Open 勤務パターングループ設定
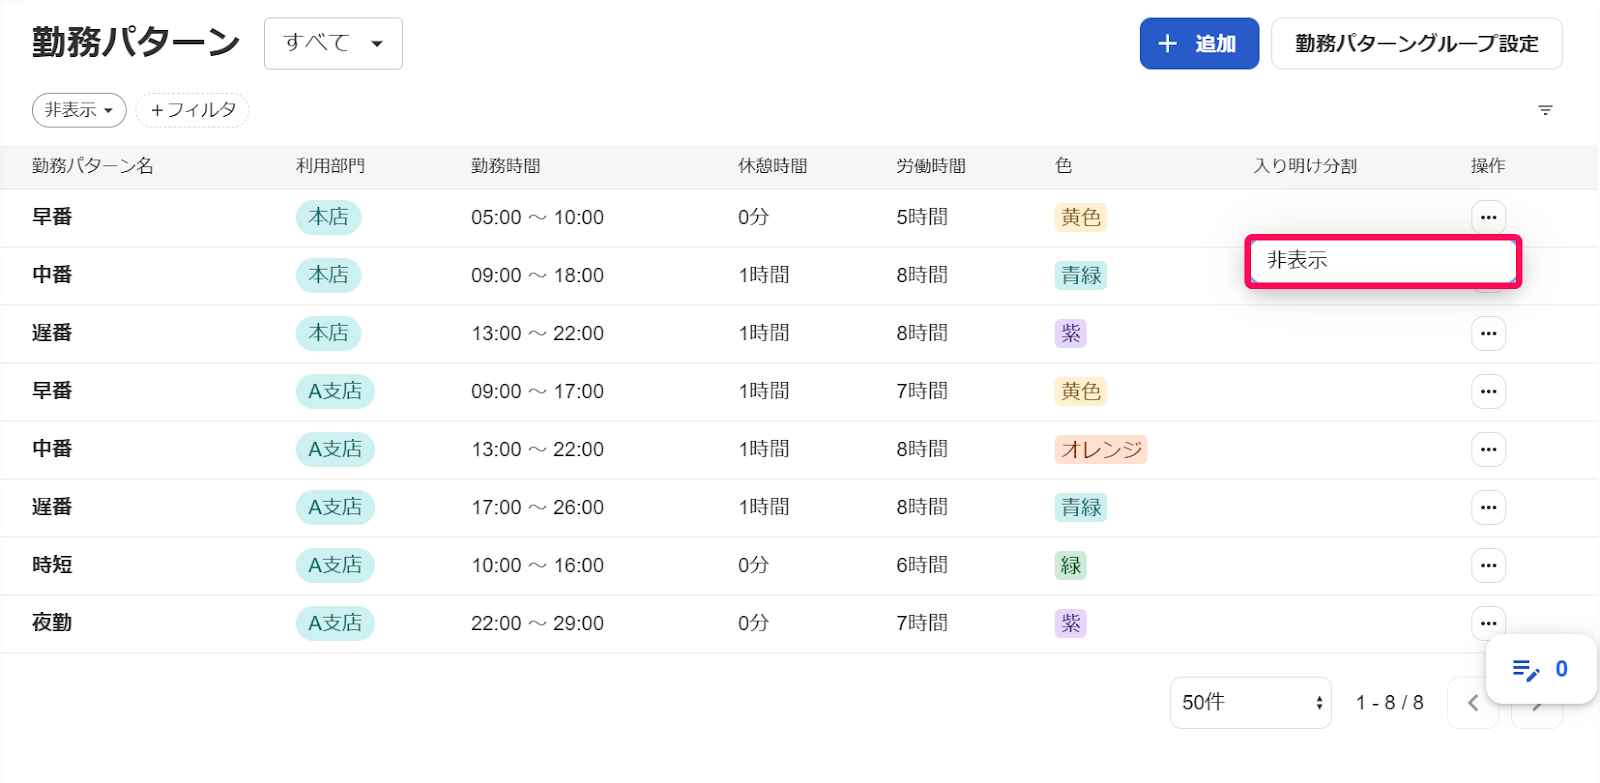This screenshot has width=1600, height=783. pyautogui.click(x=1416, y=43)
